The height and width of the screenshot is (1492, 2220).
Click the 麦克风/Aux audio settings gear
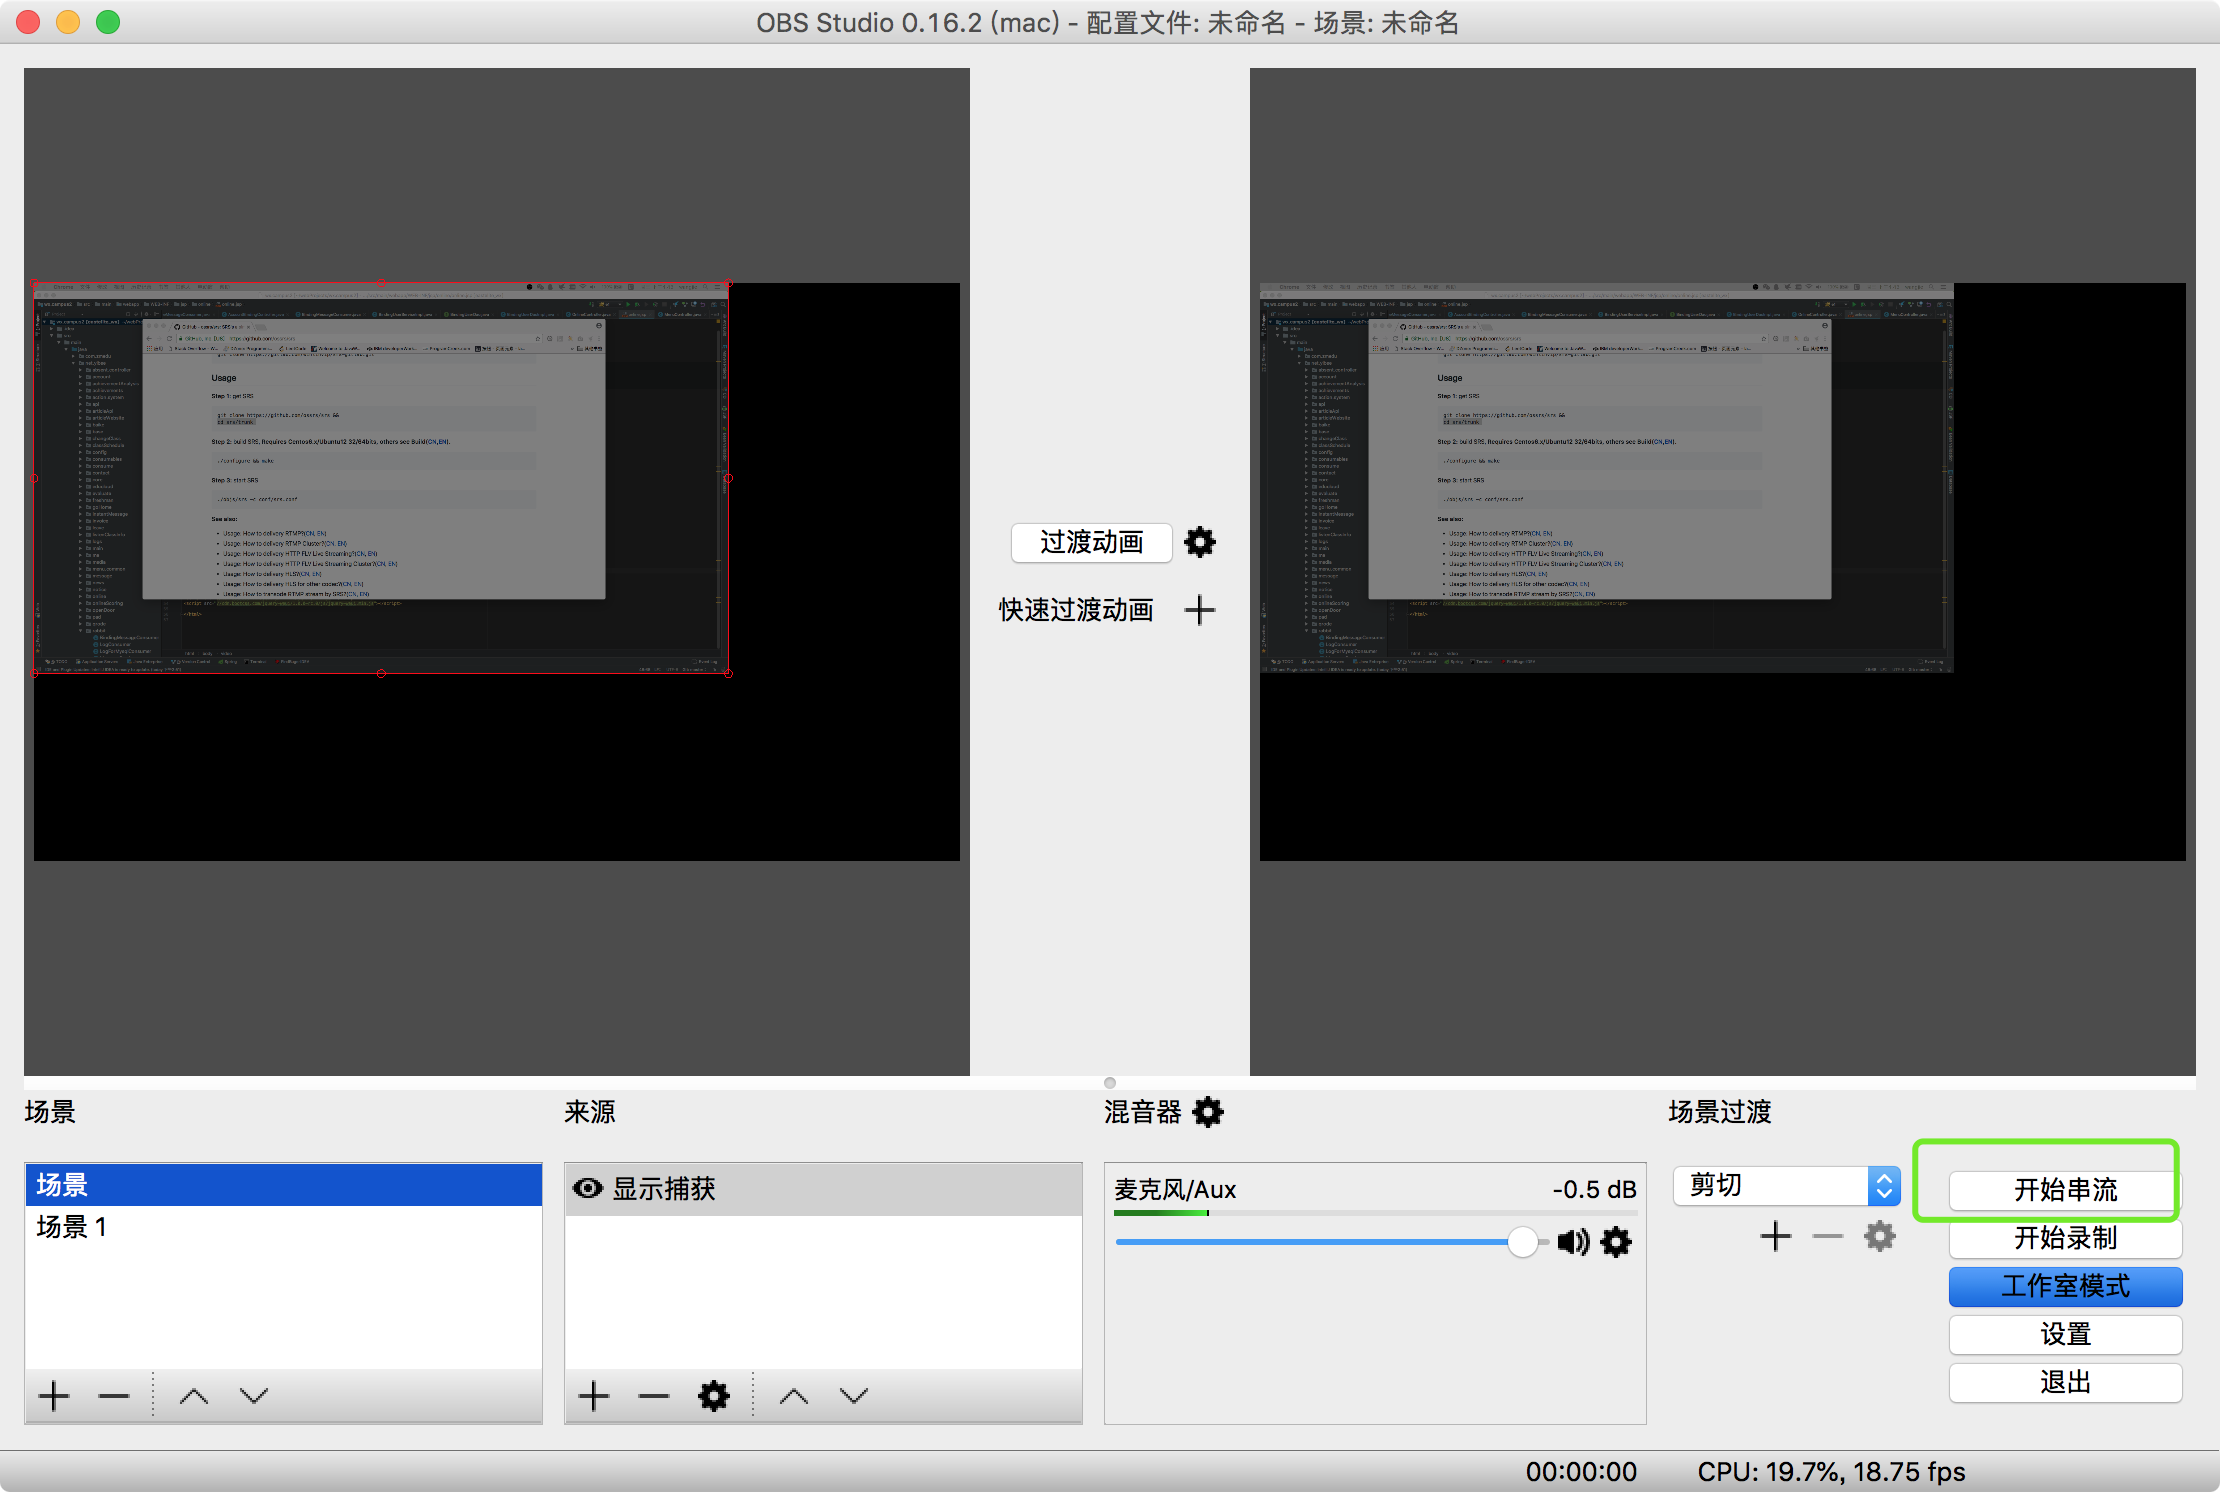(x=1616, y=1242)
